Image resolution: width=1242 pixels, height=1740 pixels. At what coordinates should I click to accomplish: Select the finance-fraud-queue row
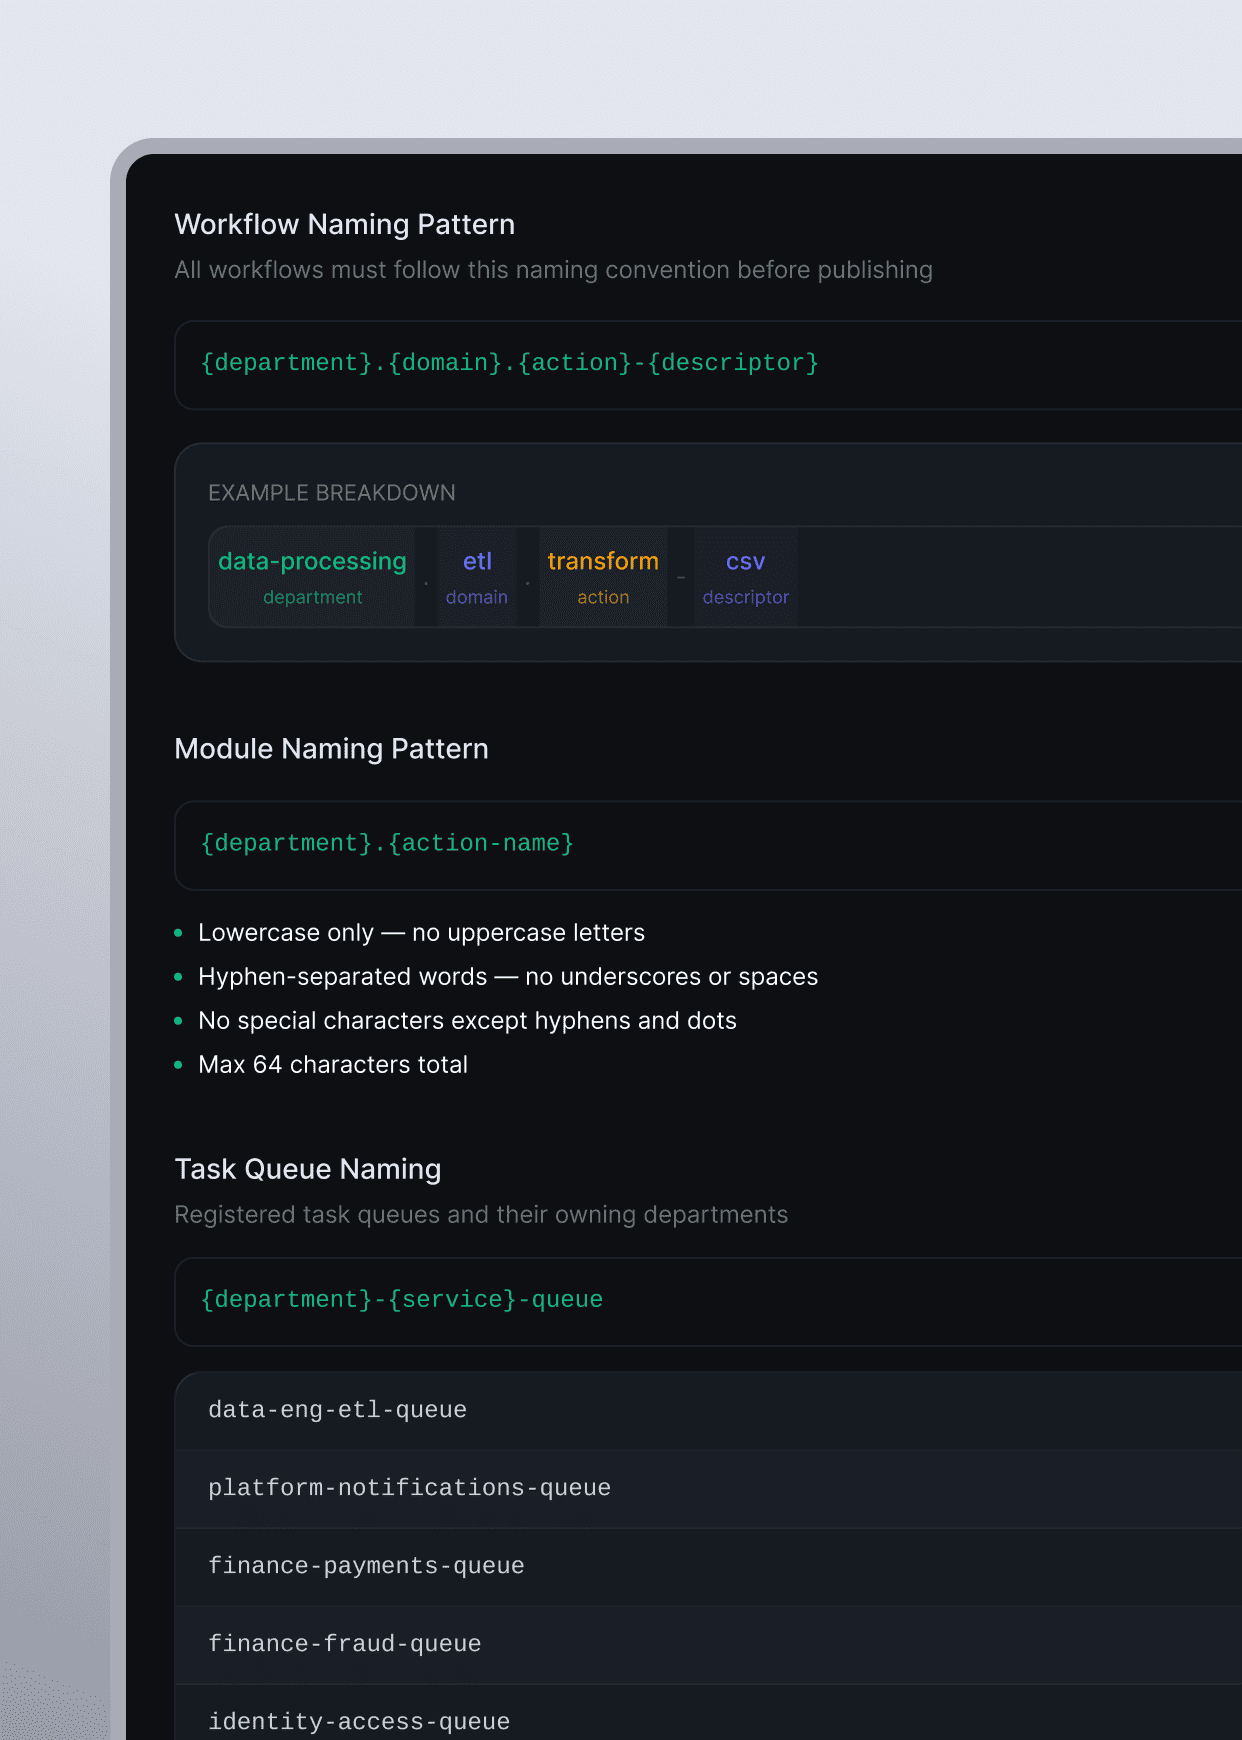[x=708, y=1645]
